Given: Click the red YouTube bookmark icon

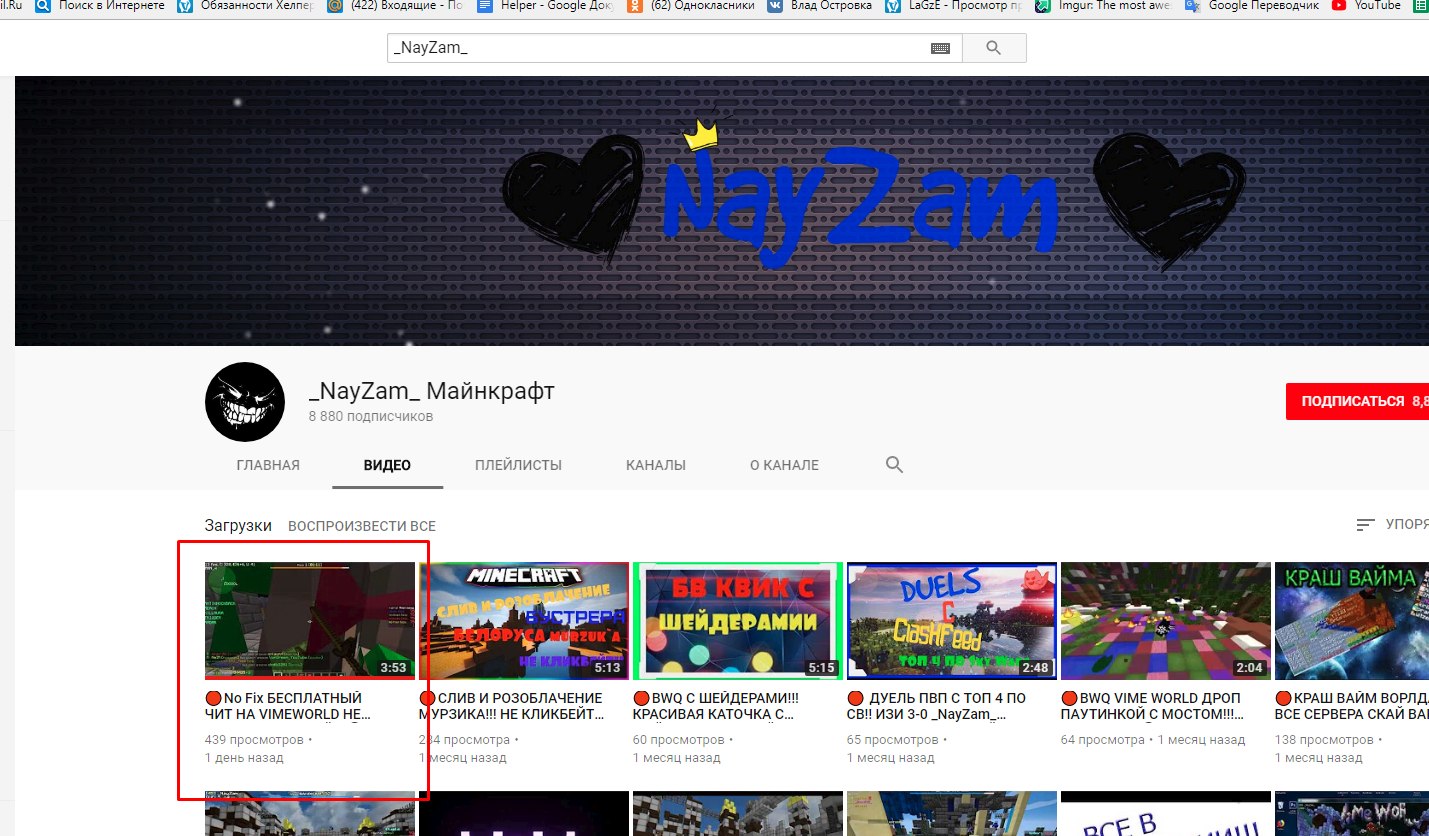Looking at the screenshot, I should point(1339,6).
